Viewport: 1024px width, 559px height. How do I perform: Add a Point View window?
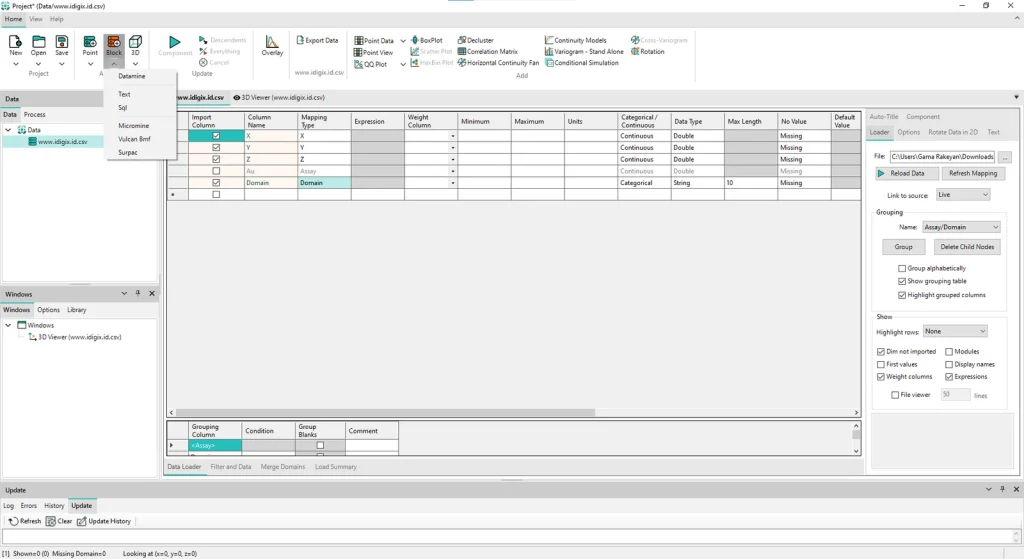pyautogui.click(x=374, y=52)
